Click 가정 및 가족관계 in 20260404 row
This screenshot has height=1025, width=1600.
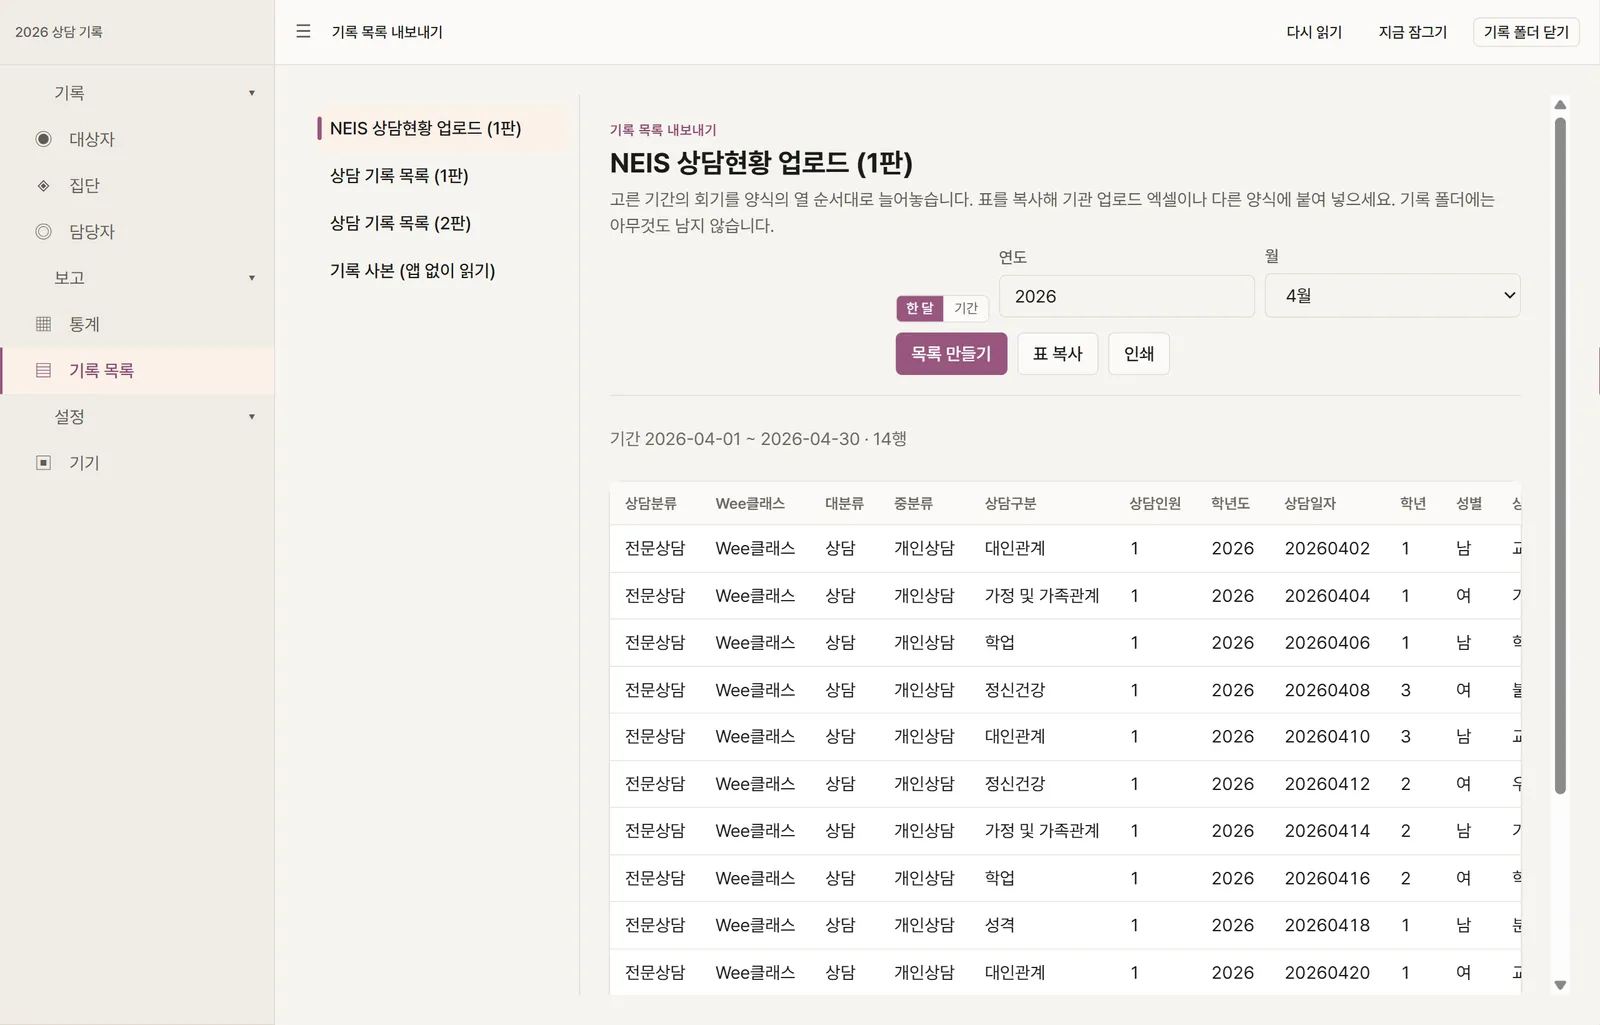[1042, 595]
